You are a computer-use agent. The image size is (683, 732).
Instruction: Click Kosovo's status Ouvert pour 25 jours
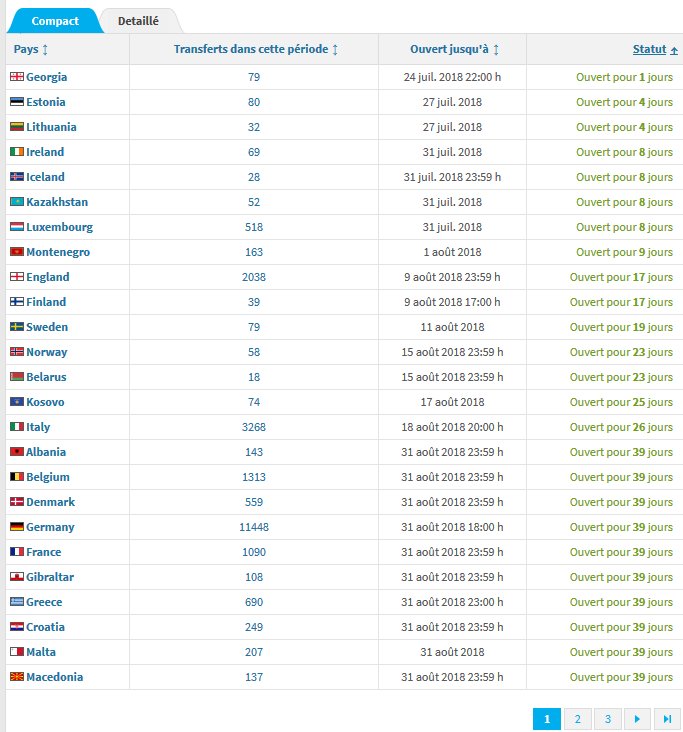click(x=621, y=402)
